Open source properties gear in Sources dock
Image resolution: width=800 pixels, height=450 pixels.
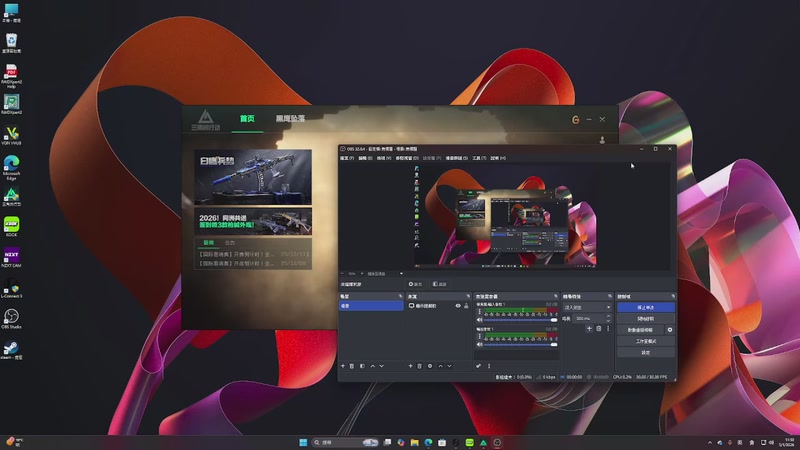[x=430, y=366]
